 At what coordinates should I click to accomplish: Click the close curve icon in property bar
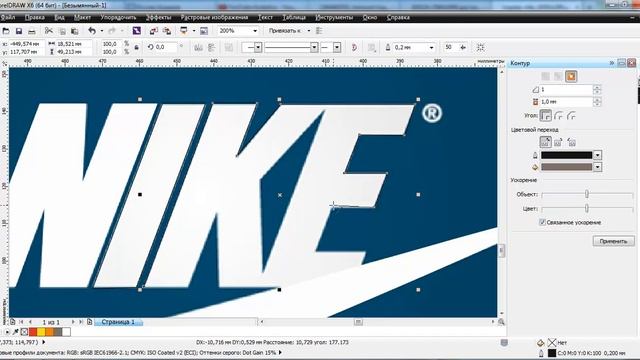click(354, 48)
